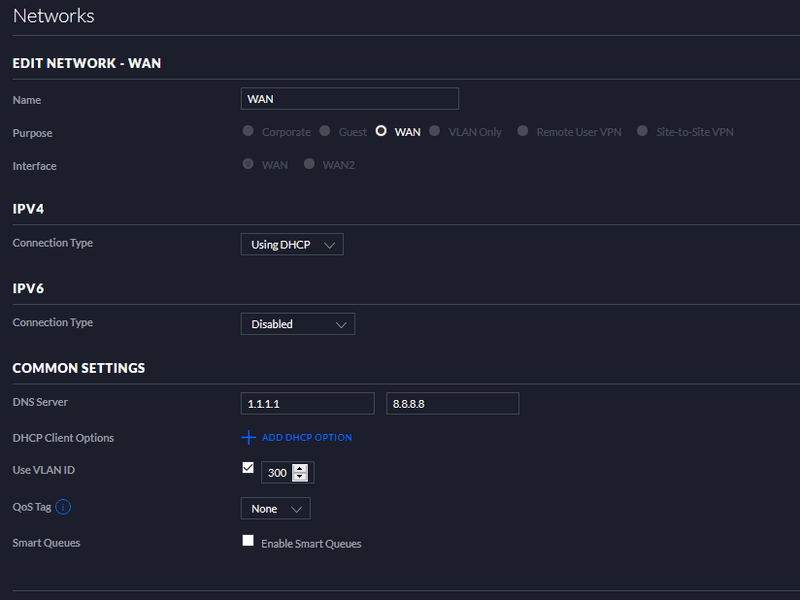Screen dimensions: 800x600
Task: Uncheck the Use VLAN ID checkbox
Action: pyautogui.click(x=248, y=467)
